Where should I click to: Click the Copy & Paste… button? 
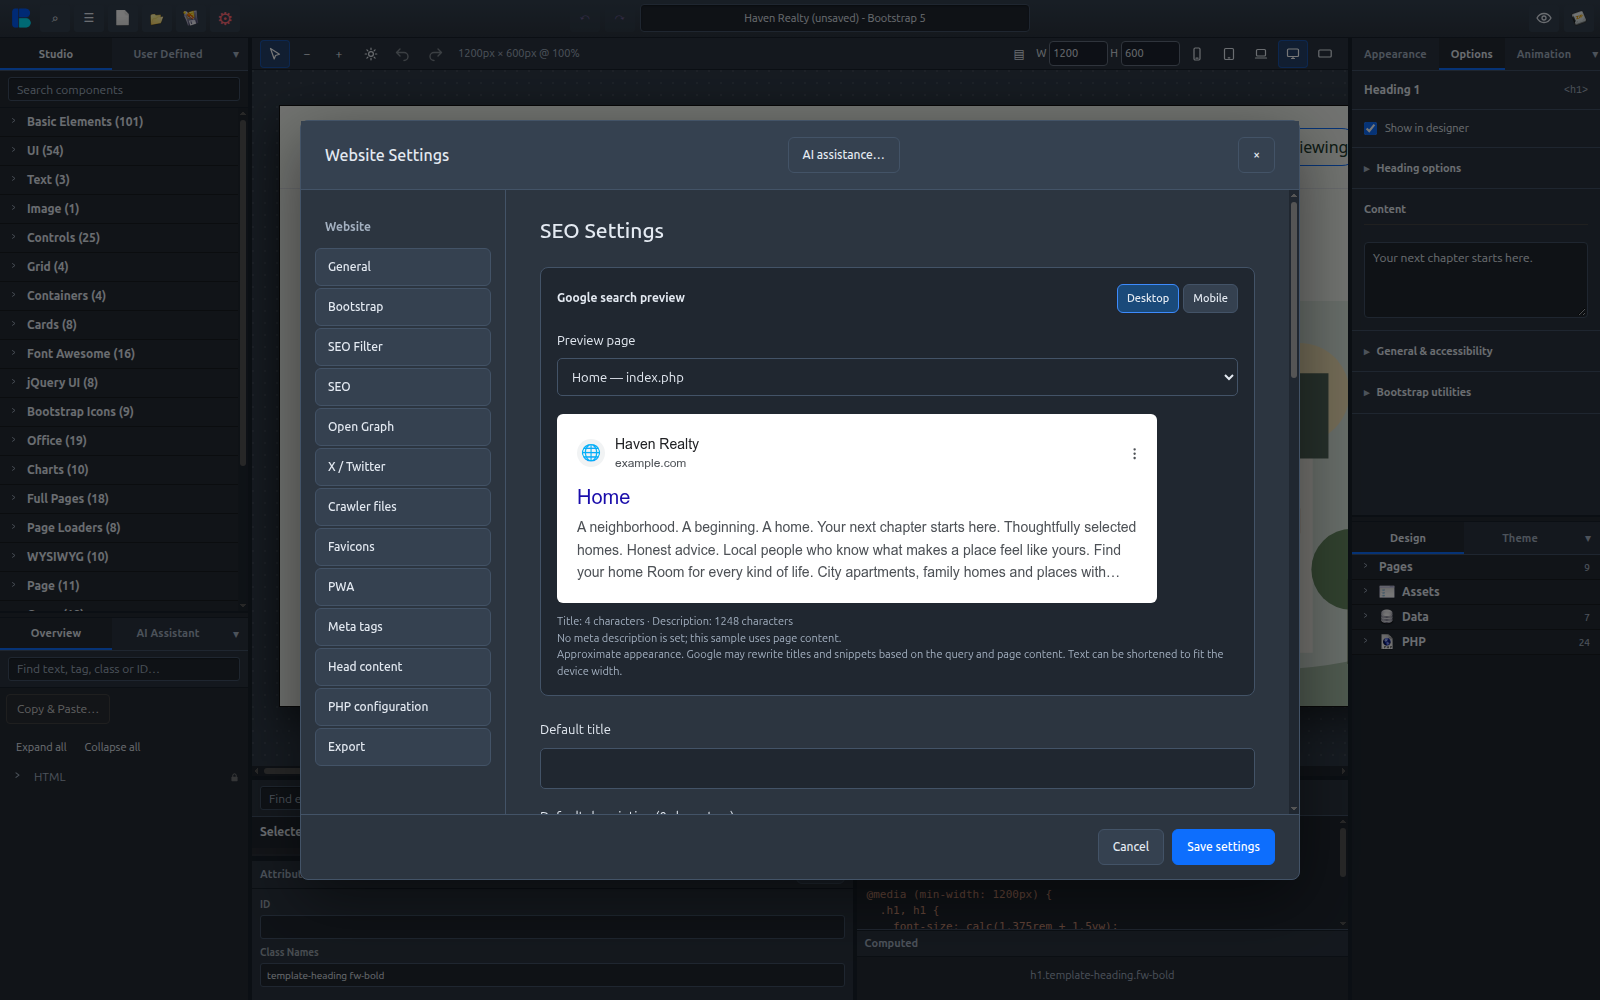point(58,709)
